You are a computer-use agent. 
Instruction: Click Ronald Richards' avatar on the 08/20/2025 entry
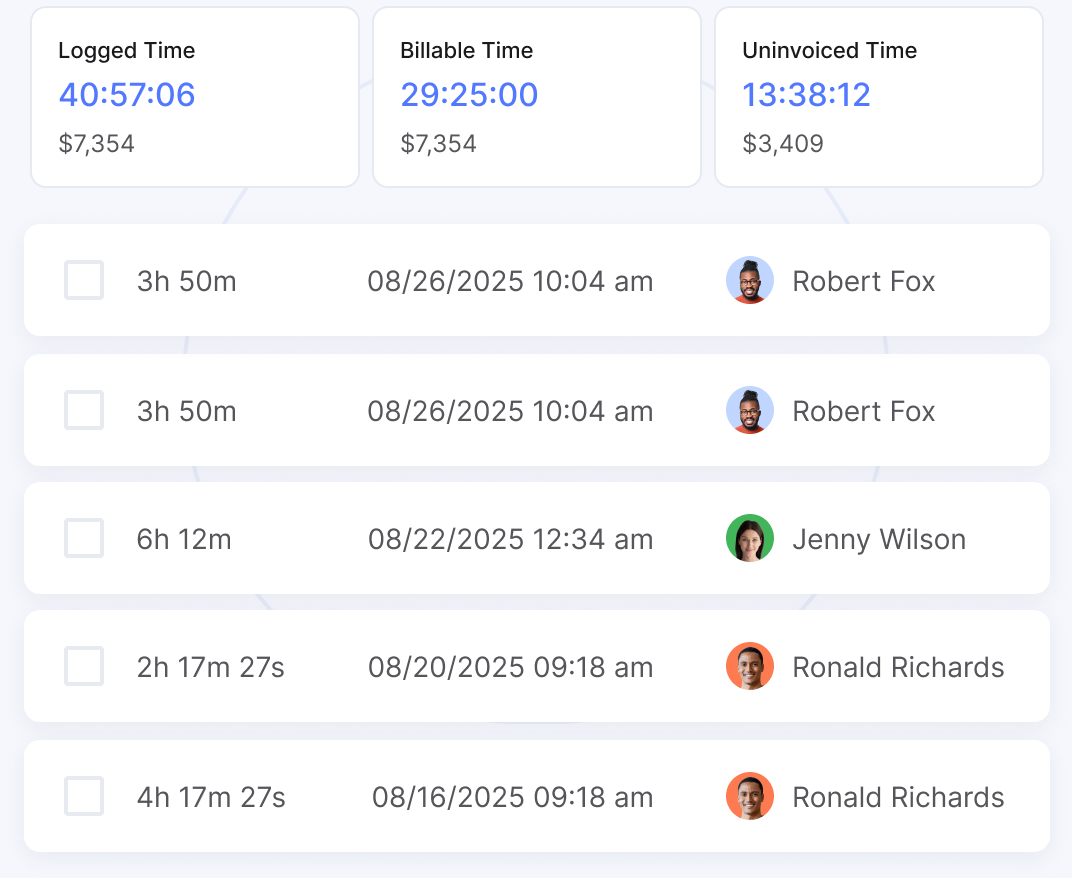[x=749, y=667]
